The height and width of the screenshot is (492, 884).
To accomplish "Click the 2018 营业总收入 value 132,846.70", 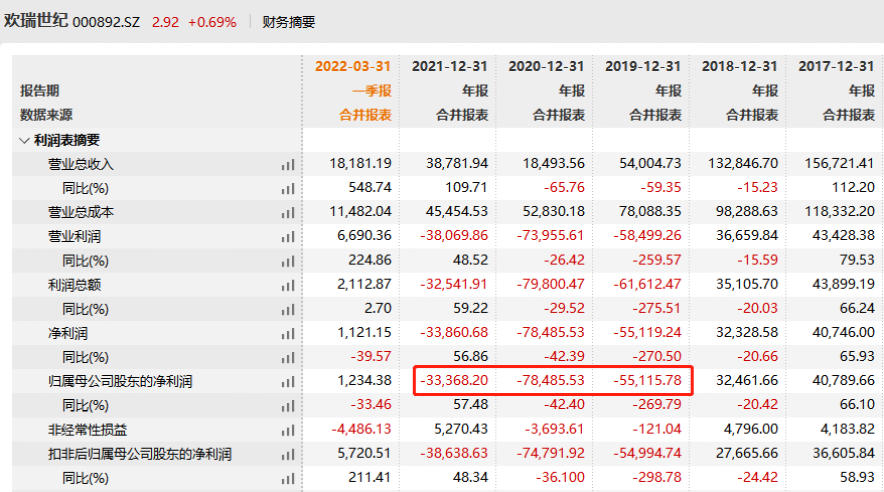I will click(x=741, y=164).
